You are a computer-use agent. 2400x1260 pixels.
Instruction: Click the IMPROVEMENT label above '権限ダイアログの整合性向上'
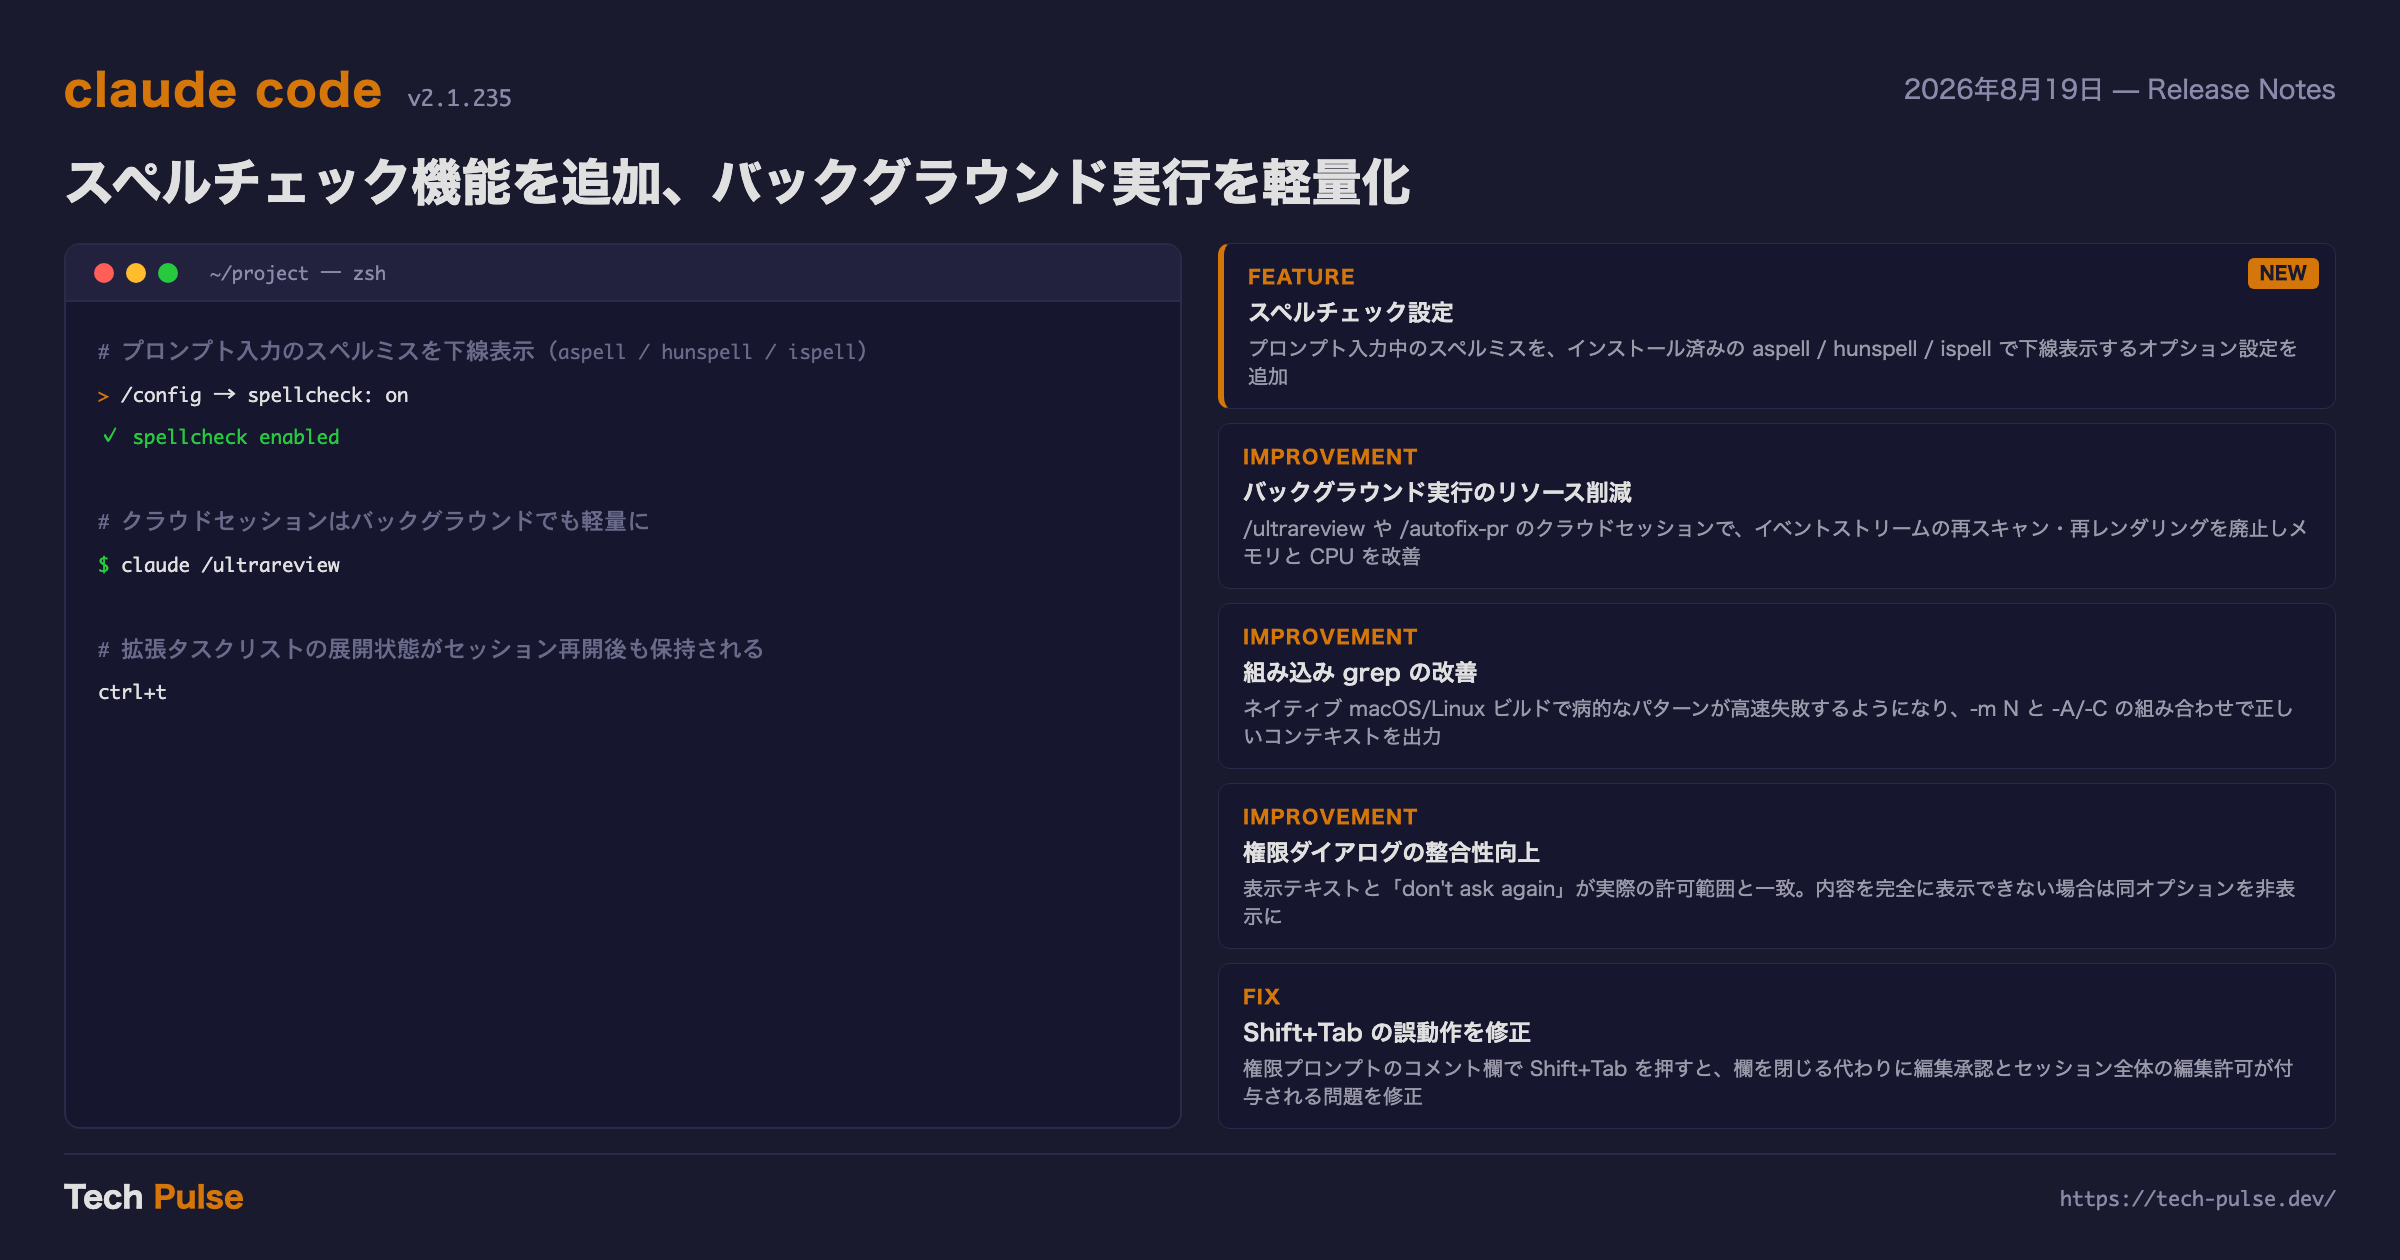tap(1330, 817)
